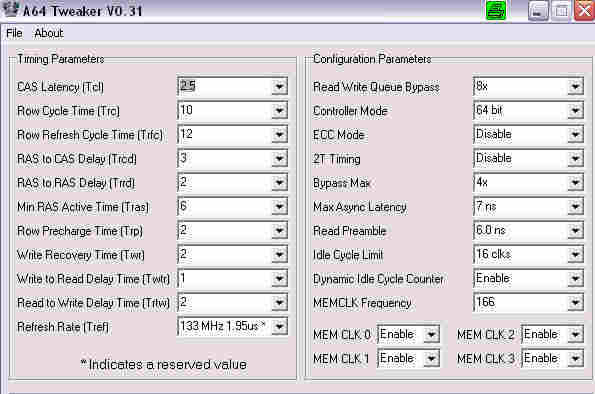Viewport: 595px width, 394px height.
Task: Click the A64 Tweaker app icon
Action: click(x=10, y=9)
